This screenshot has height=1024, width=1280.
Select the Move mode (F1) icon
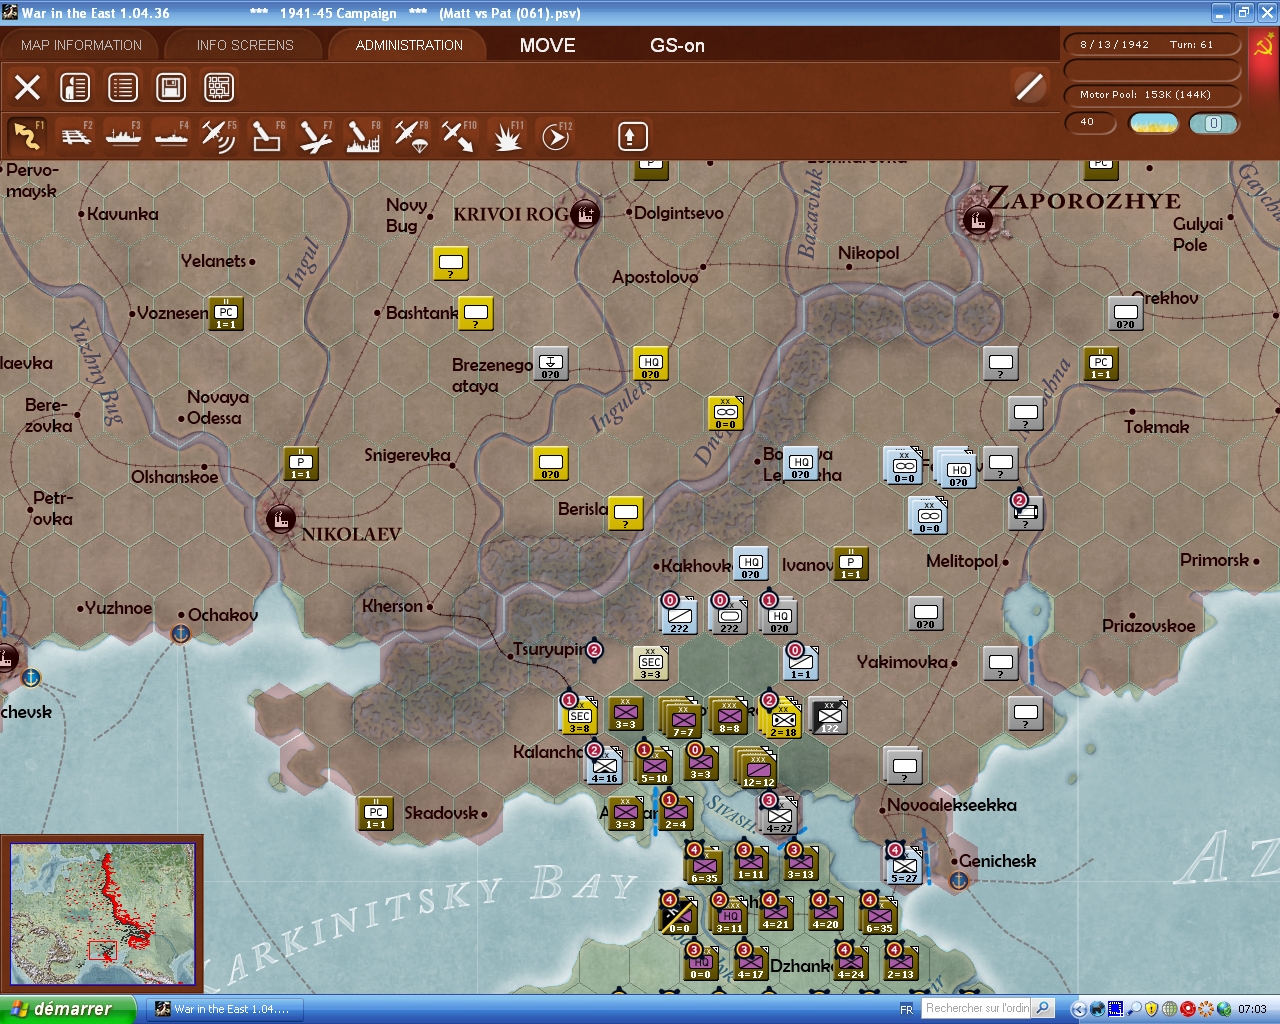tap(27, 136)
